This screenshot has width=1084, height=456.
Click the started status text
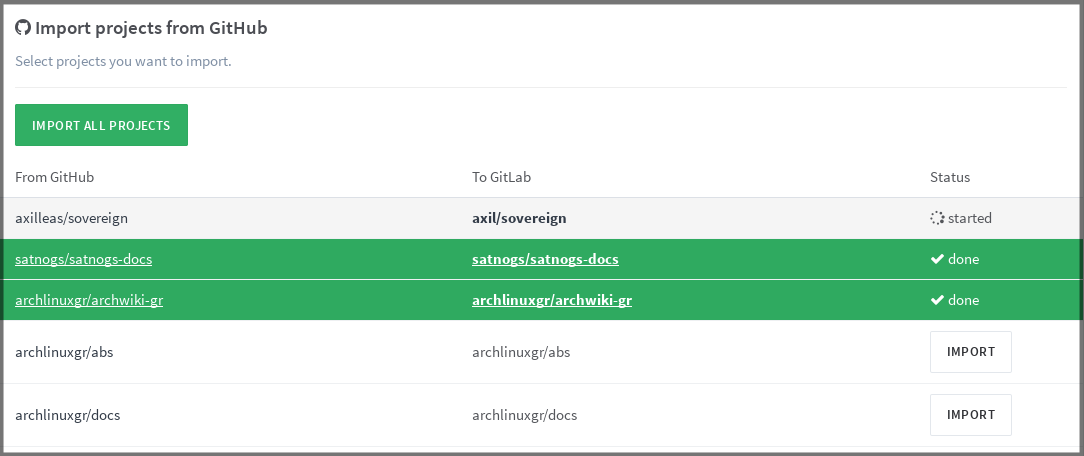point(971,218)
